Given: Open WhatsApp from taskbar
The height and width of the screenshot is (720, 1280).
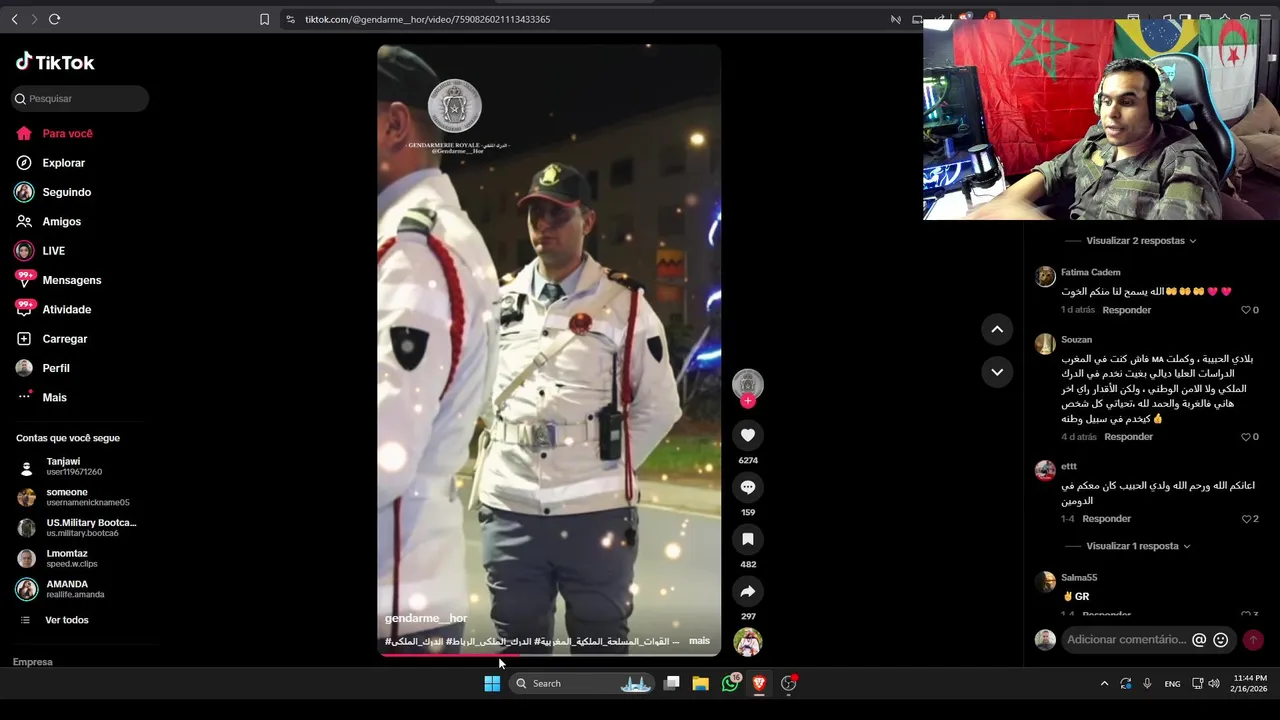Looking at the screenshot, I should [730, 683].
